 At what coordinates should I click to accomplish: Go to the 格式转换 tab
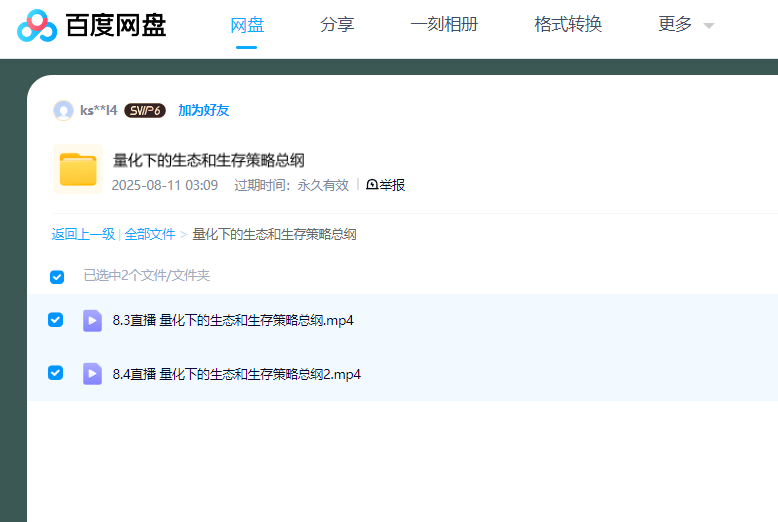click(568, 25)
